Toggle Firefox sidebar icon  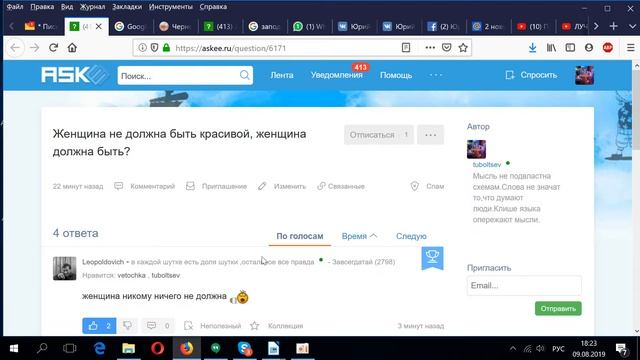570,48
